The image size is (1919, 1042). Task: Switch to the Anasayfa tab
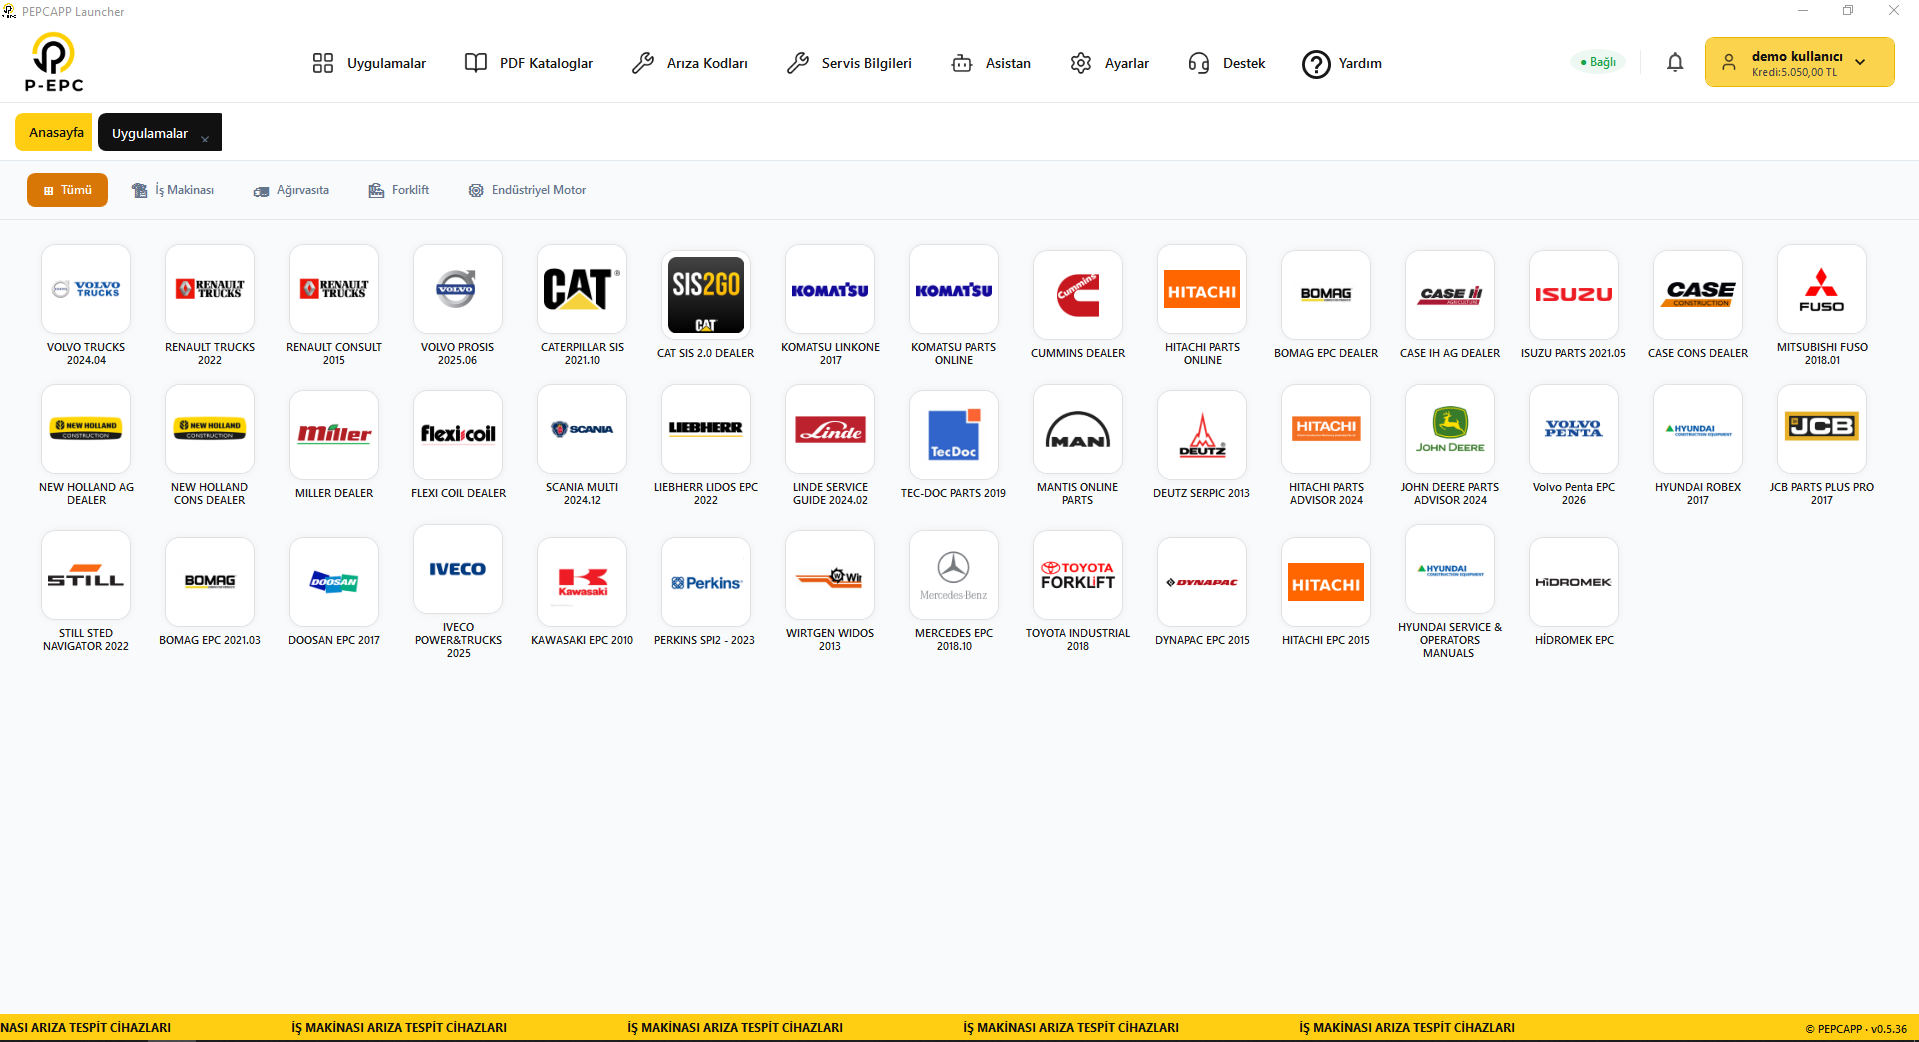click(x=54, y=132)
